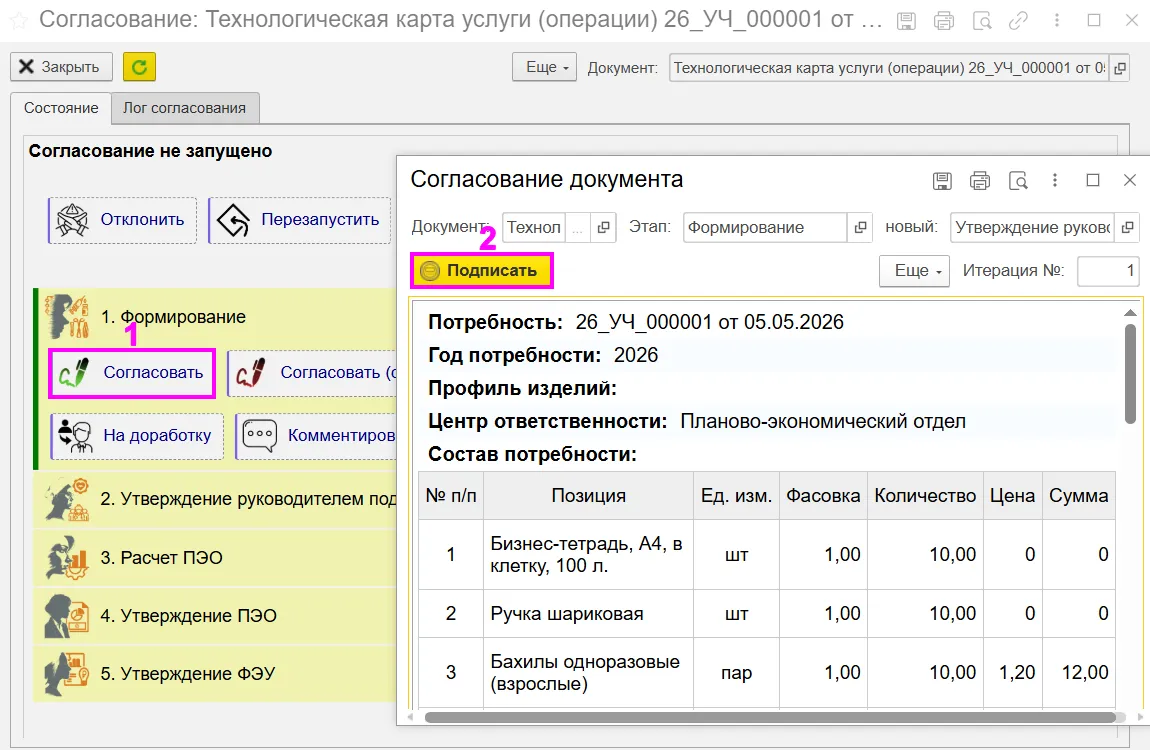Open three-dot menu in Согласование документа dialog
1150x750 pixels.
pyautogui.click(x=1055, y=180)
